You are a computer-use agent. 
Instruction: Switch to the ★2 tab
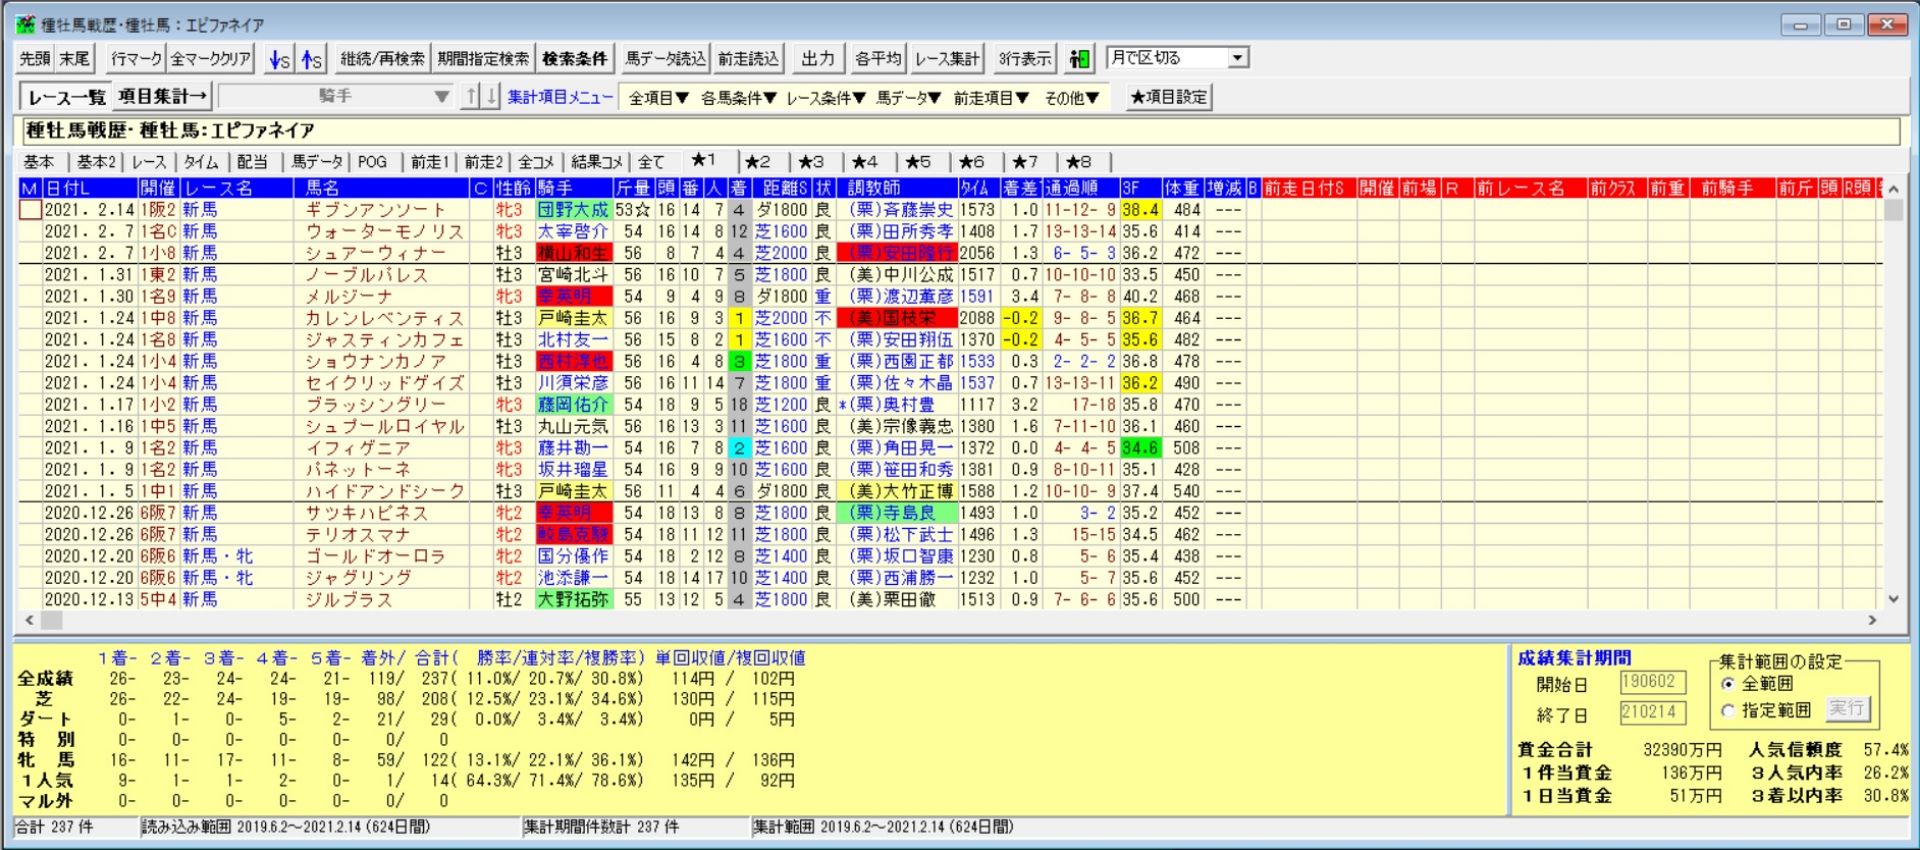(x=757, y=162)
